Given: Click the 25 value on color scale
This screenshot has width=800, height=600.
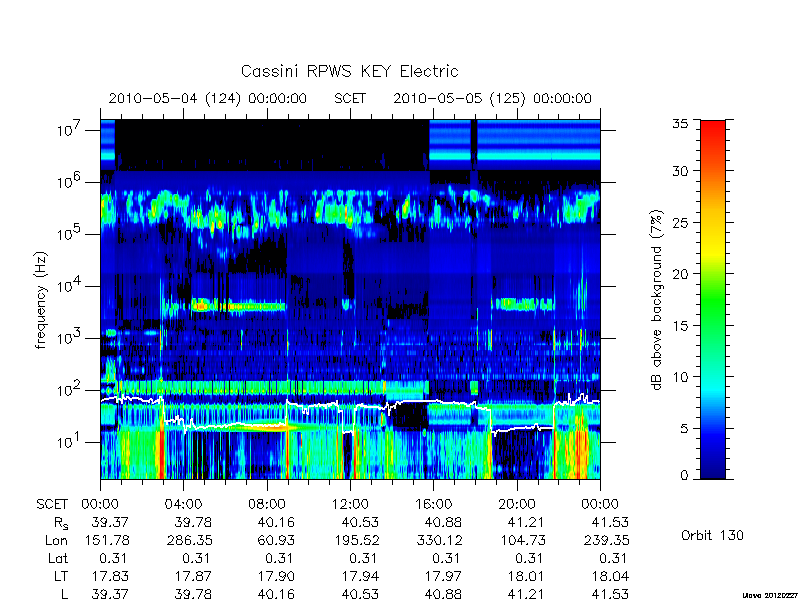Looking at the screenshot, I should [x=680, y=222].
